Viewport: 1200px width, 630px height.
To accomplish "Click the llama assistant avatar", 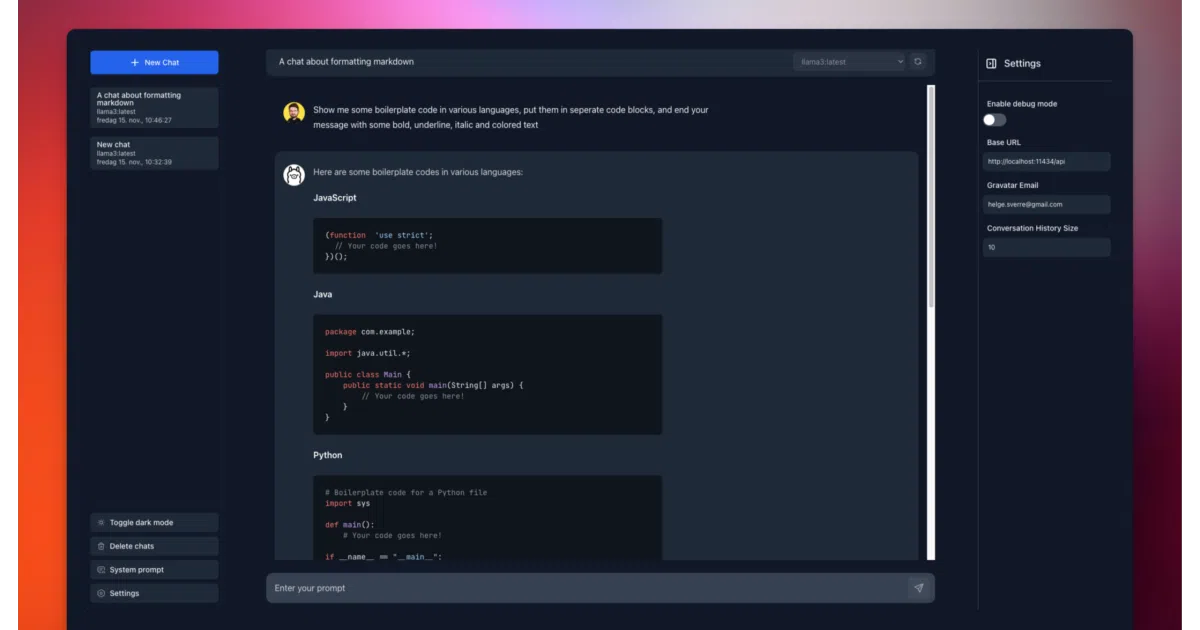I will pyautogui.click(x=294, y=175).
